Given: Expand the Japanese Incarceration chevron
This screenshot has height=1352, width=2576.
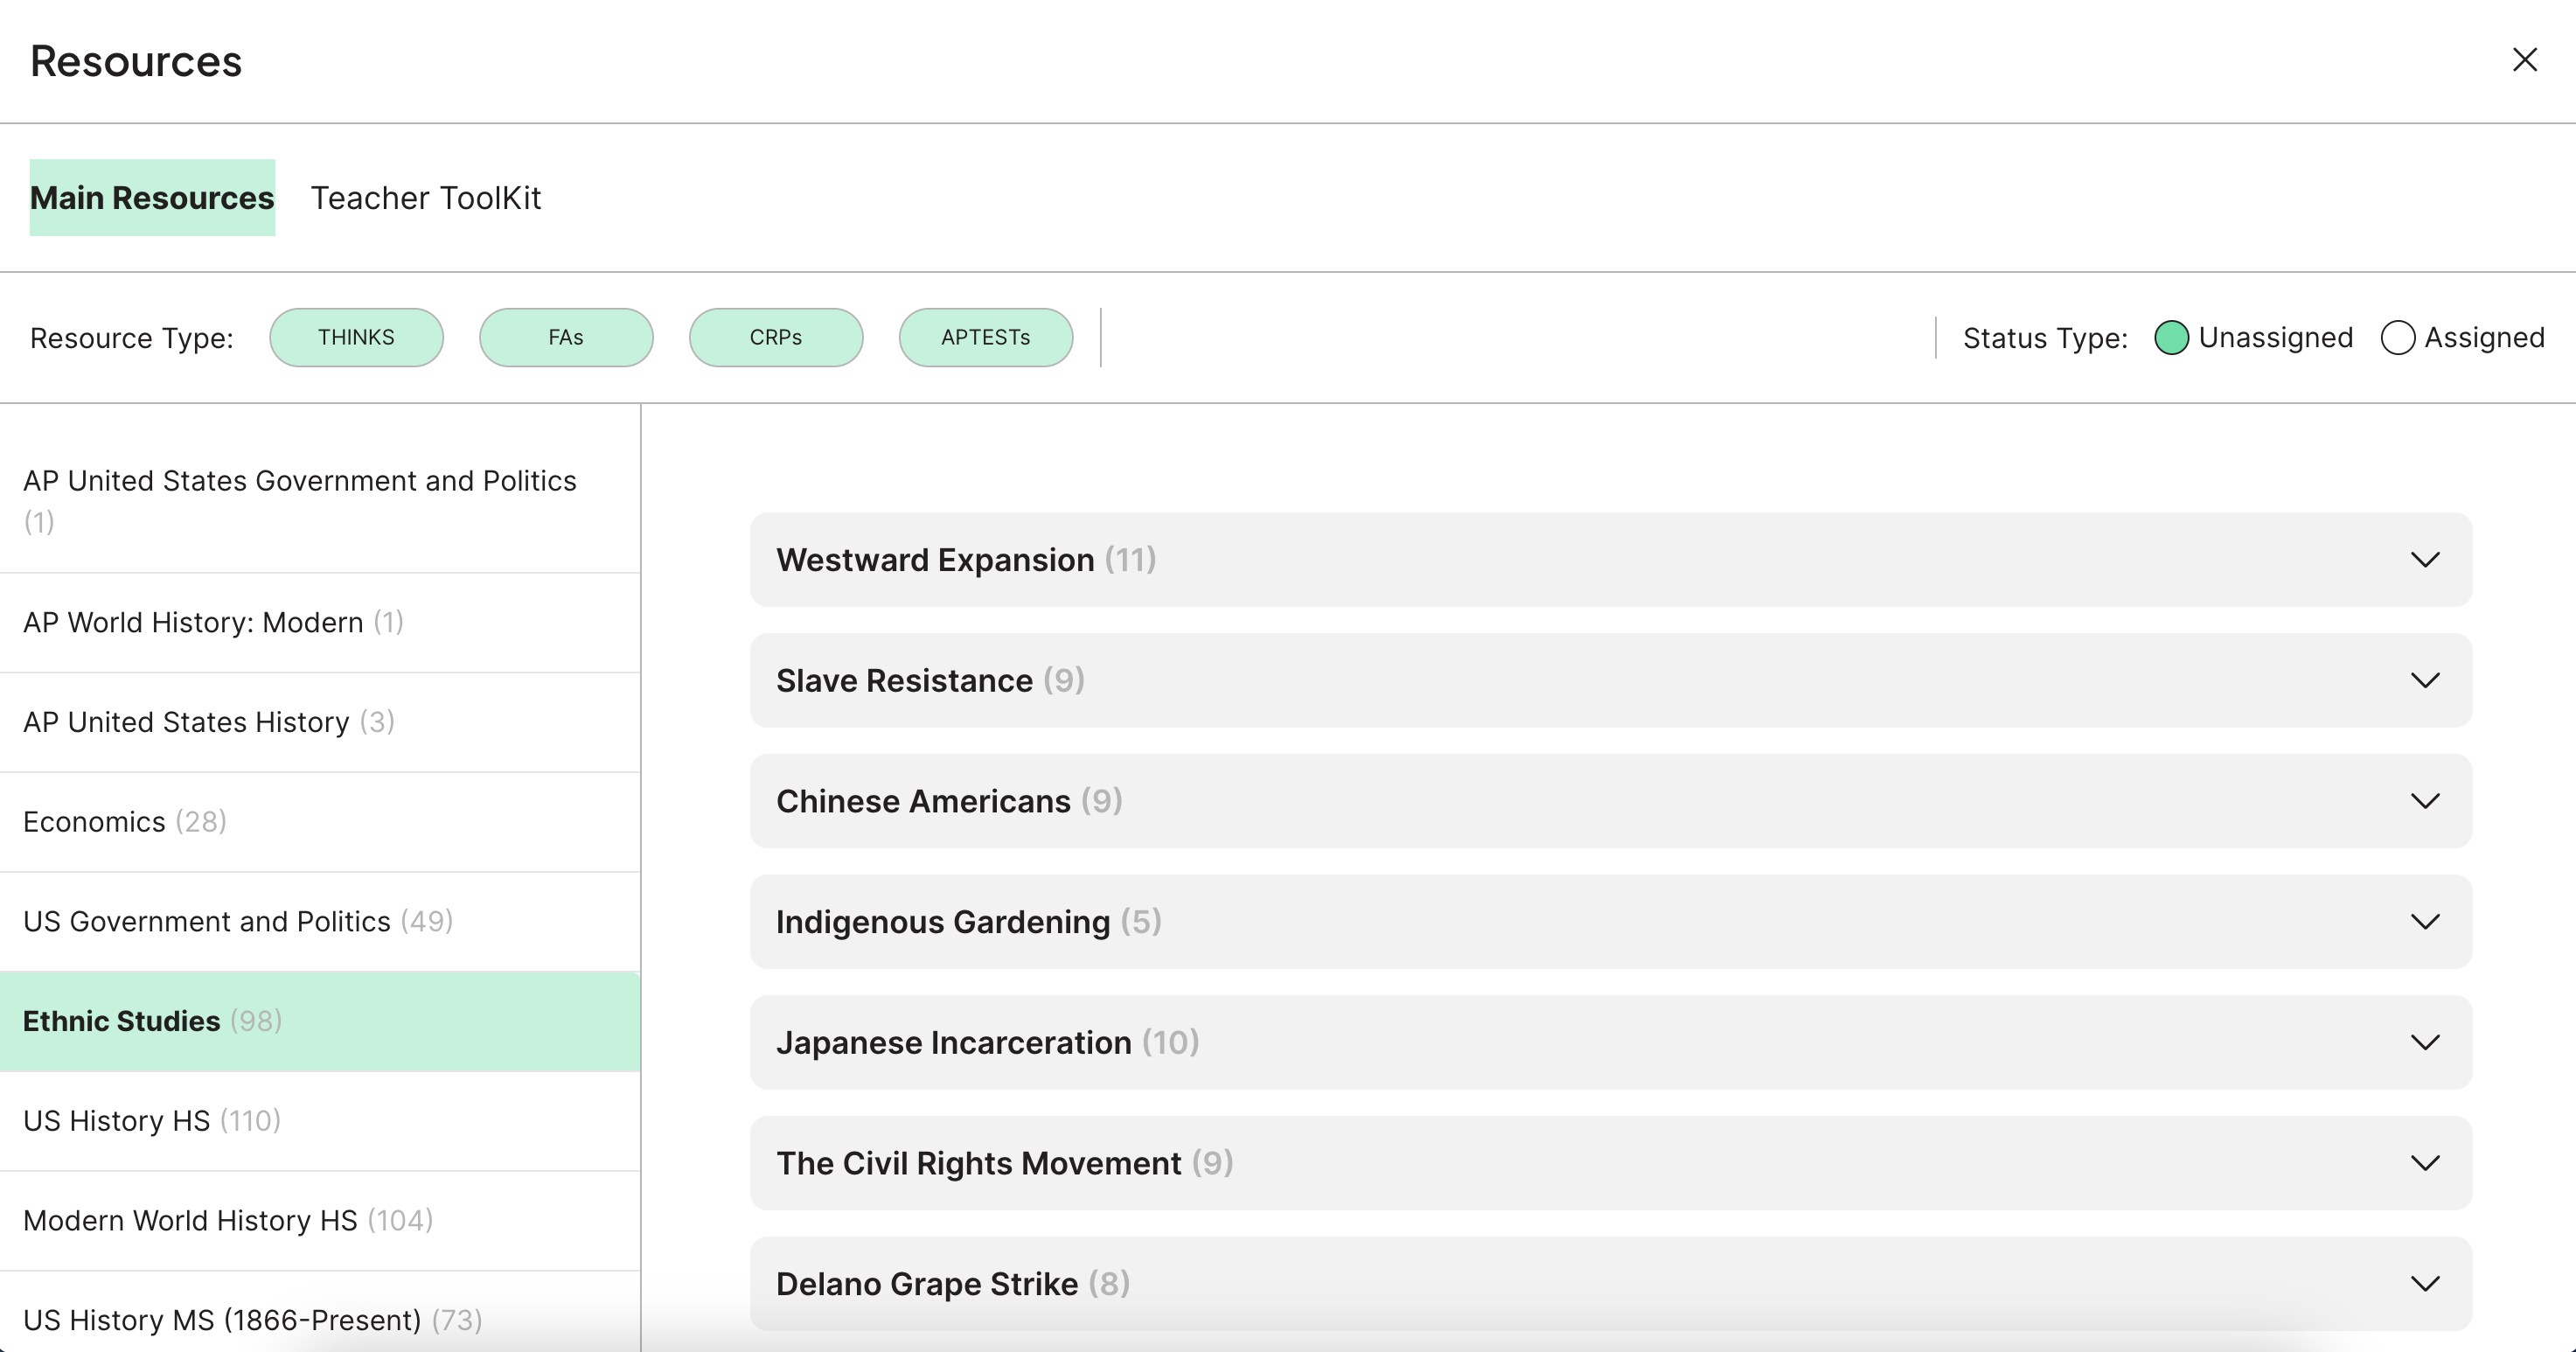Looking at the screenshot, I should click(x=2424, y=1043).
